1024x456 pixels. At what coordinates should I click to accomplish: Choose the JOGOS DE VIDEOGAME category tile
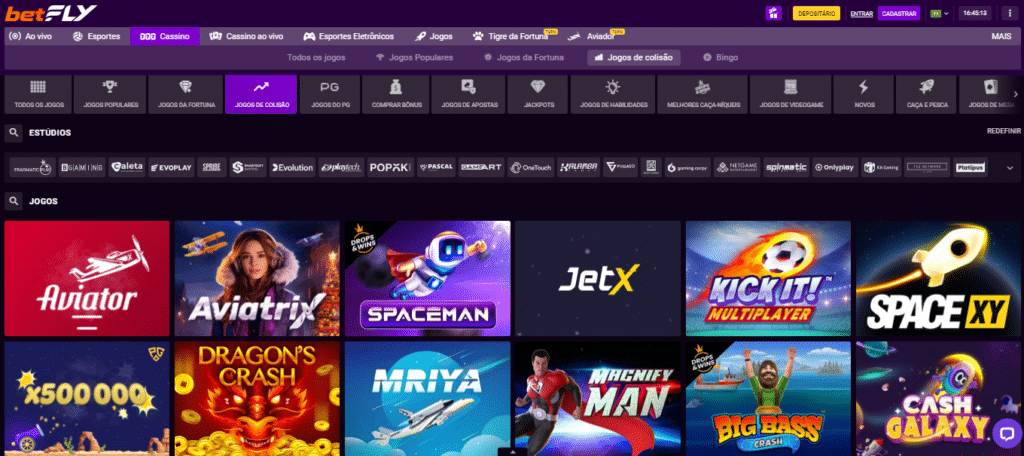pyautogui.click(x=790, y=94)
